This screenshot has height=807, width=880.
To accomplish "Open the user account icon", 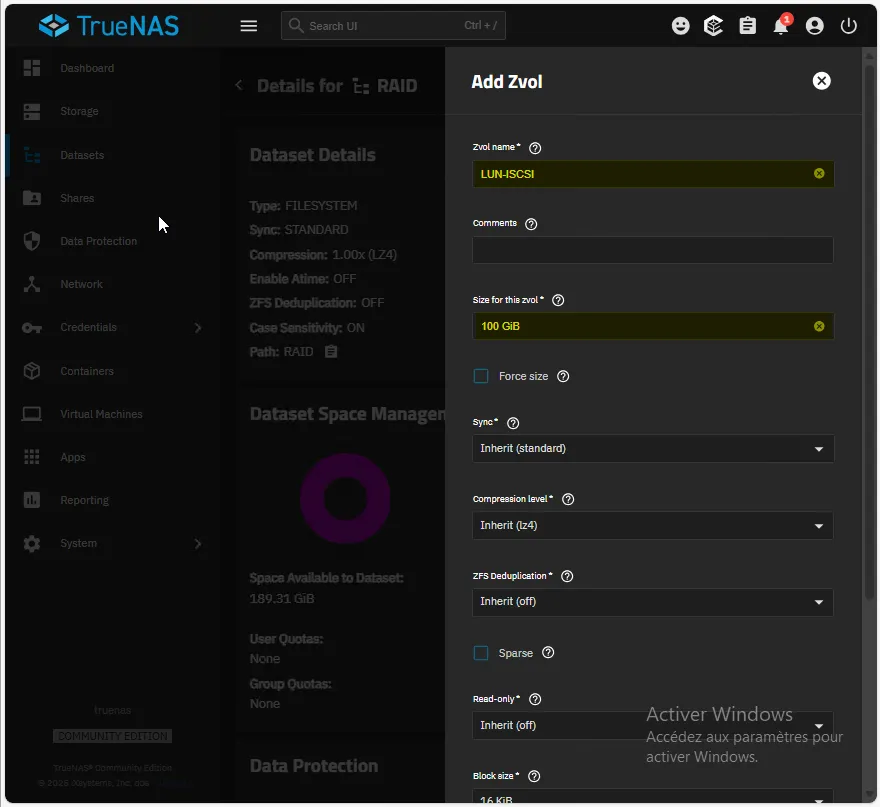I will pyautogui.click(x=815, y=26).
